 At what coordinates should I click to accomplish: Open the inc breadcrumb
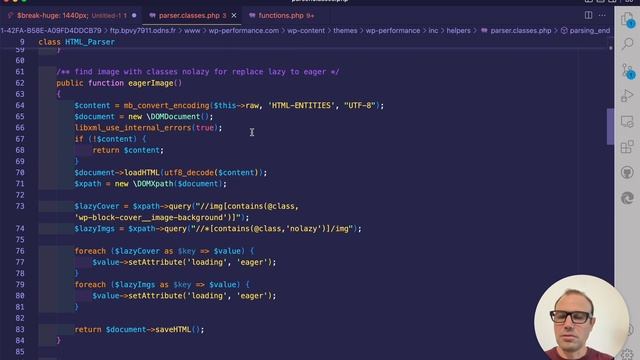tap(433, 31)
